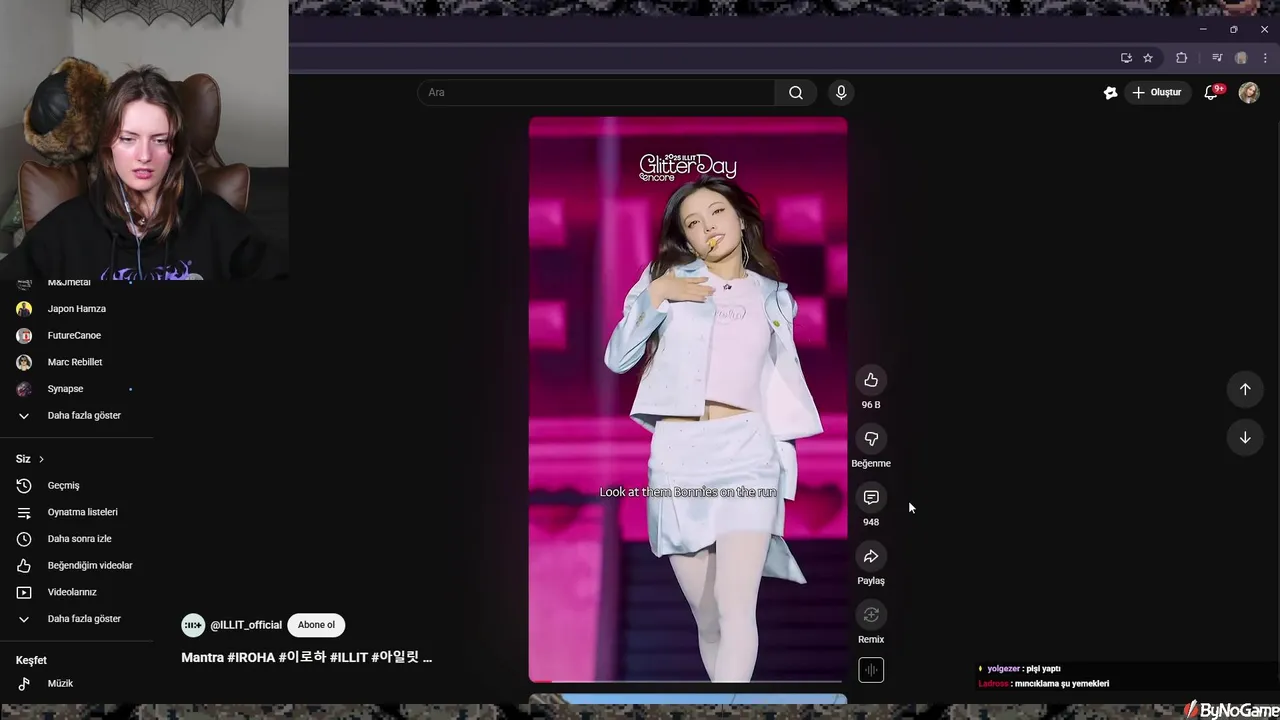The height and width of the screenshot is (720, 1280).
Task: Share the short via Paylaş
Action: 871,556
